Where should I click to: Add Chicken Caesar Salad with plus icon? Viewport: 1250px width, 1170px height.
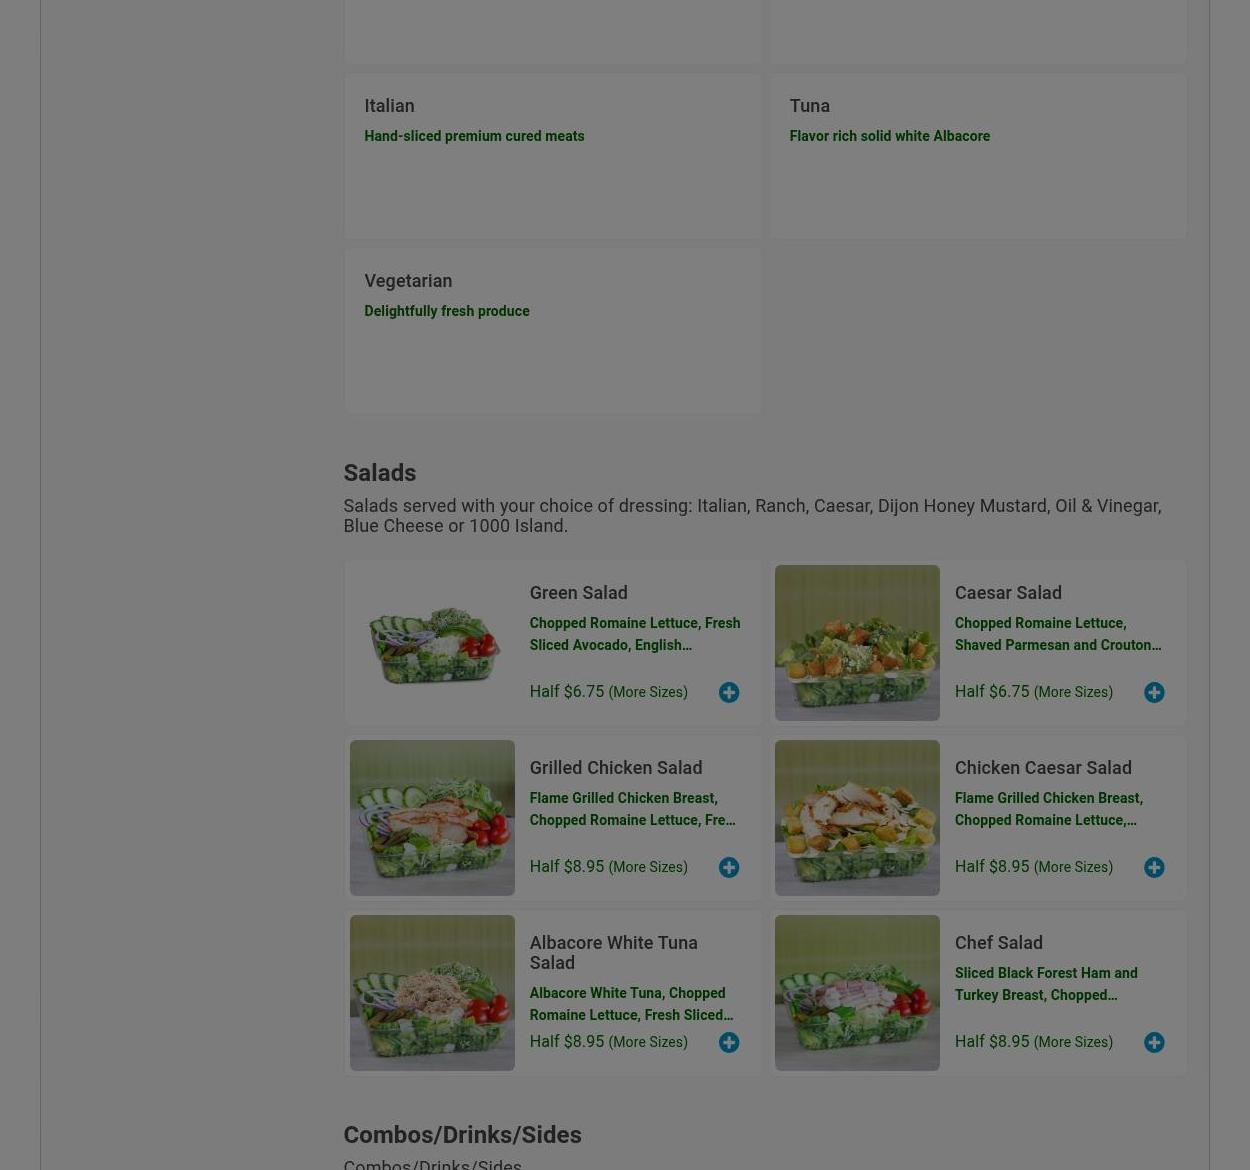[1154, 867]
